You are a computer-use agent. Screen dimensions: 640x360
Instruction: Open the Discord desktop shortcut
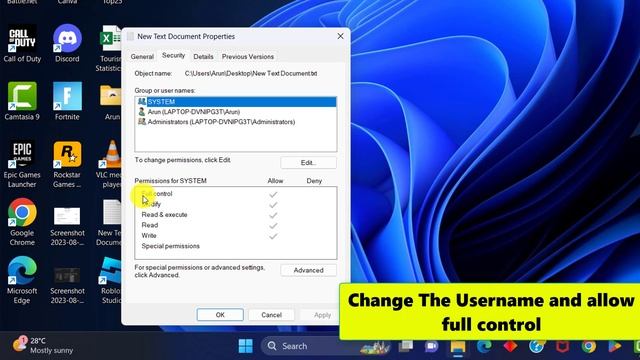[x=67, y=44]
